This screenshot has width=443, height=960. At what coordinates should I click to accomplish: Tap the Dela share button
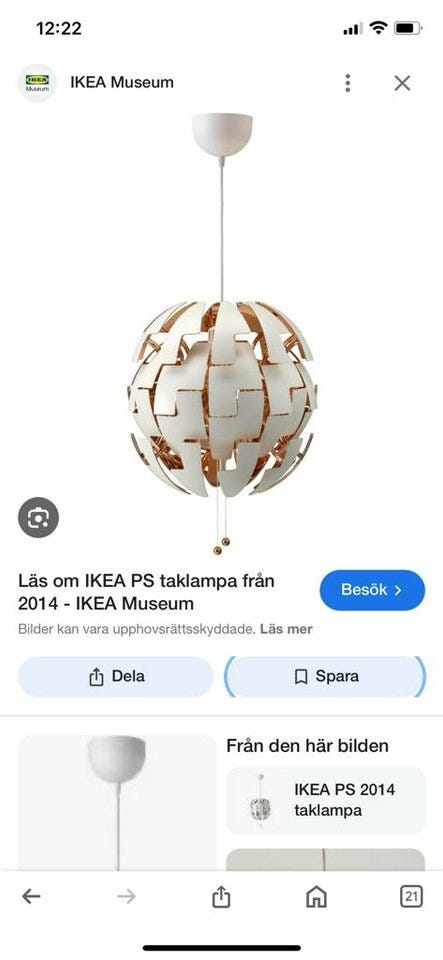click(x=116, y=677)
